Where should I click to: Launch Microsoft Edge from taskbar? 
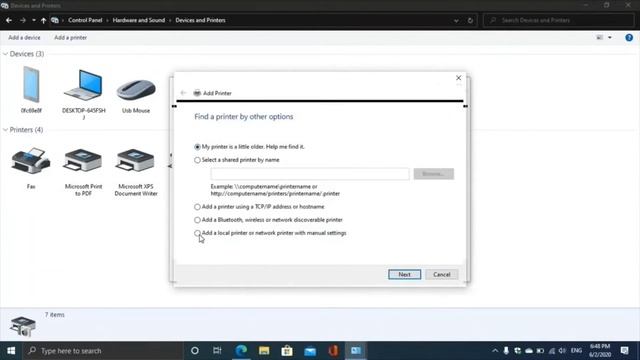241,351
